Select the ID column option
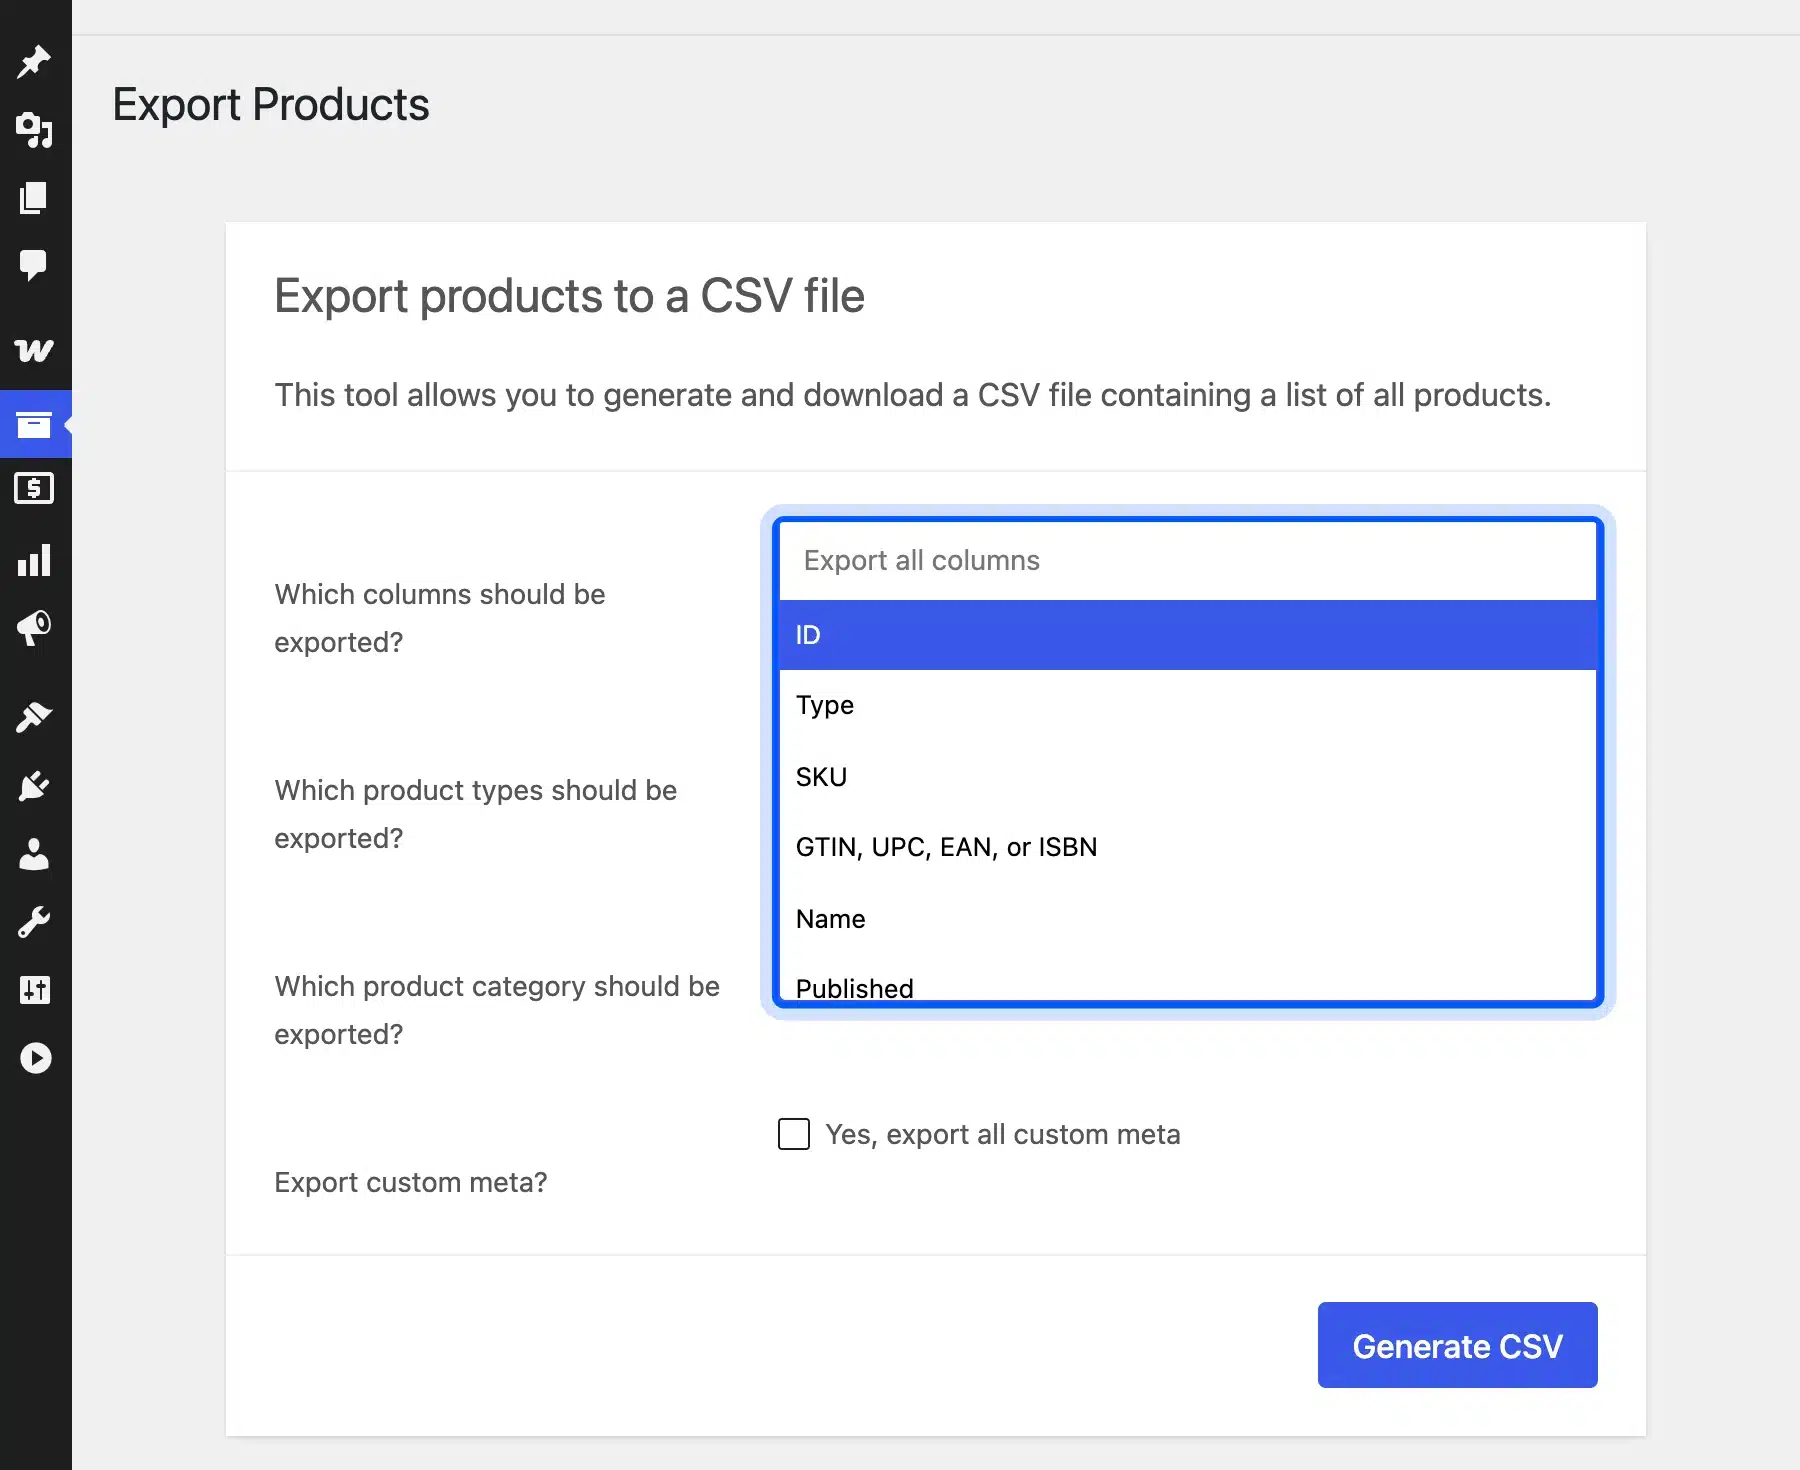 pyautogui.click(x=1188, y=635)
